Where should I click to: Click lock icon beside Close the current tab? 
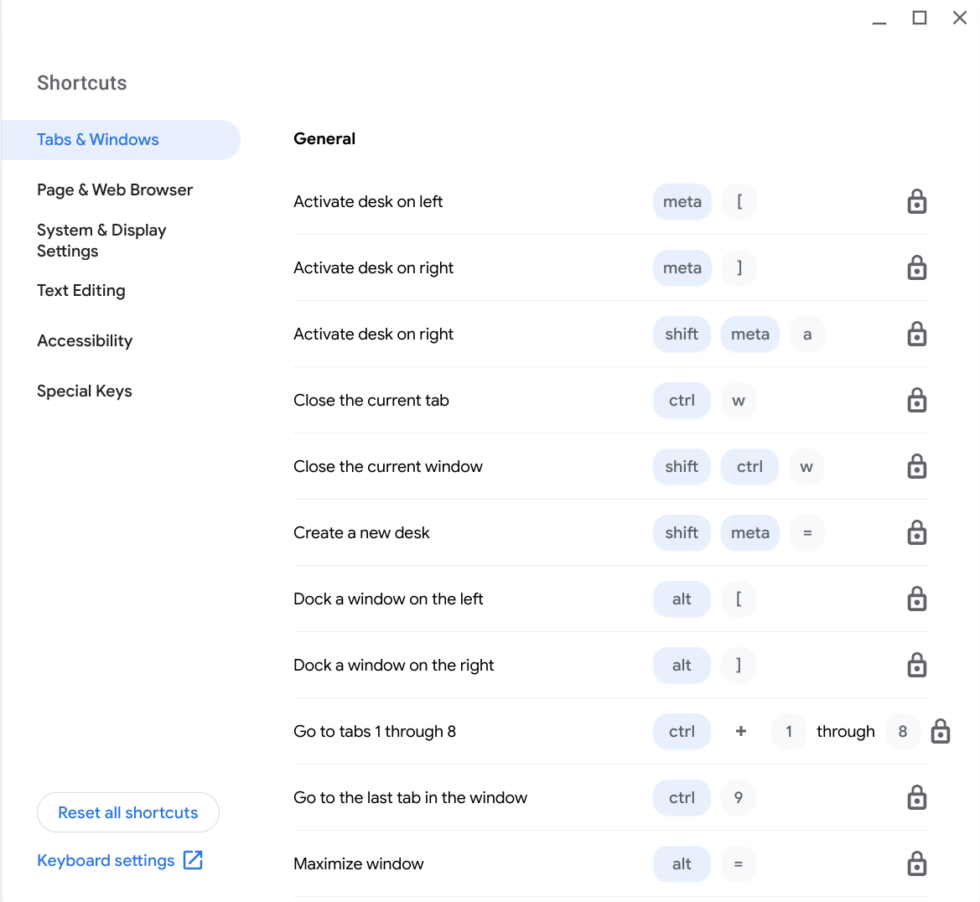point(916,400)
